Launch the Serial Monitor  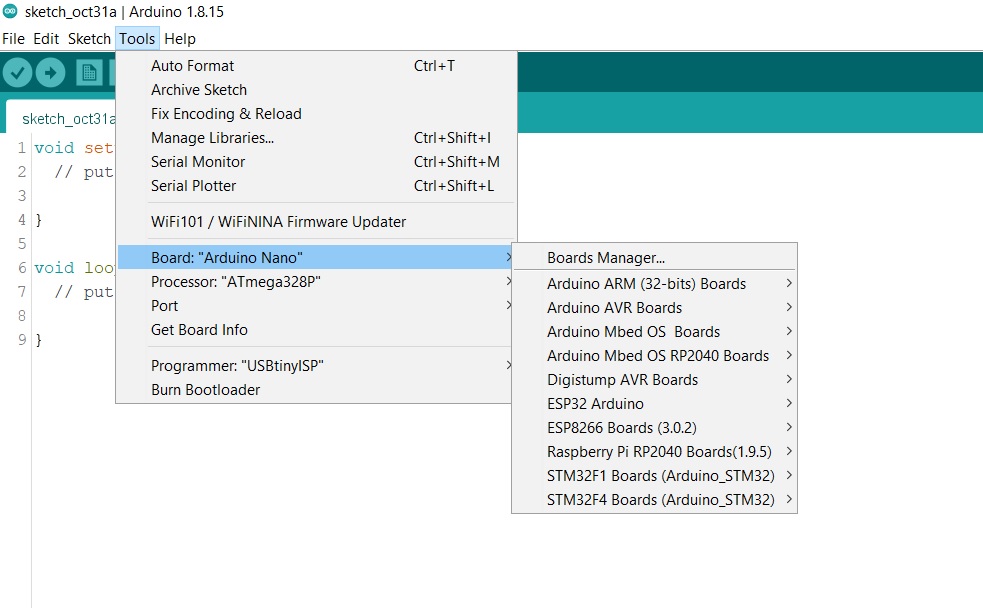tap(198, 162)
